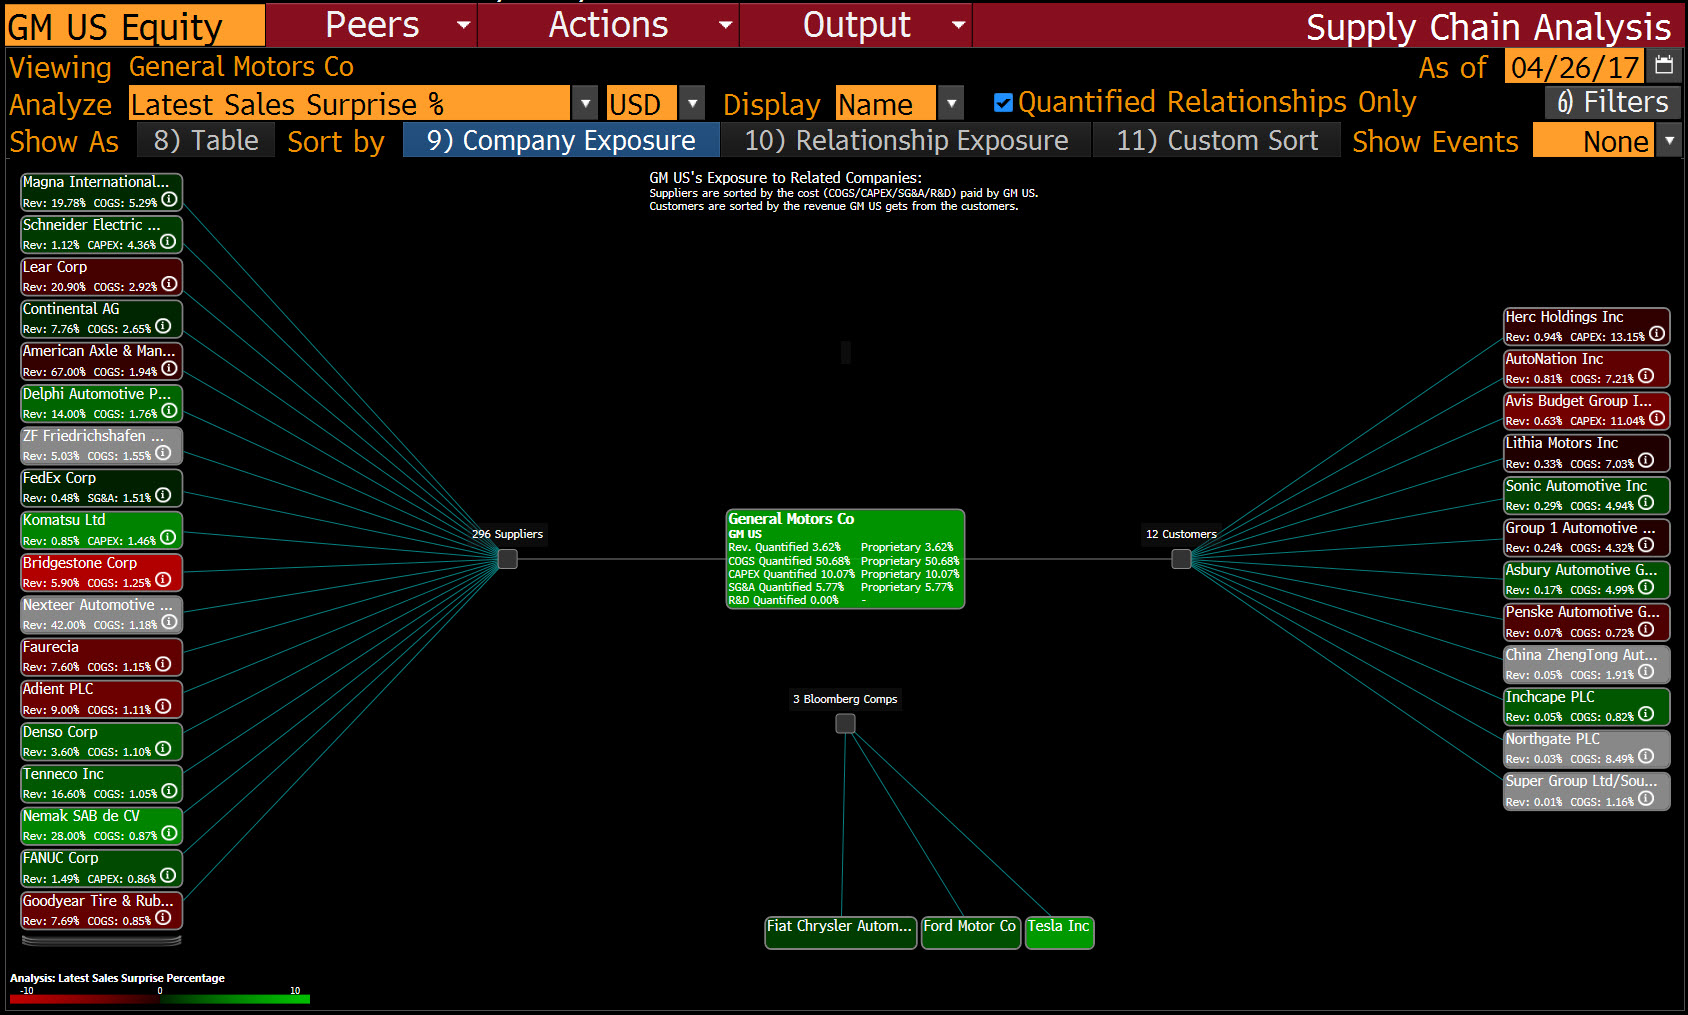Select the Ford Motor Co comp node
The height and width of the screenshot is (1015, 1688).
click(970, 933)
